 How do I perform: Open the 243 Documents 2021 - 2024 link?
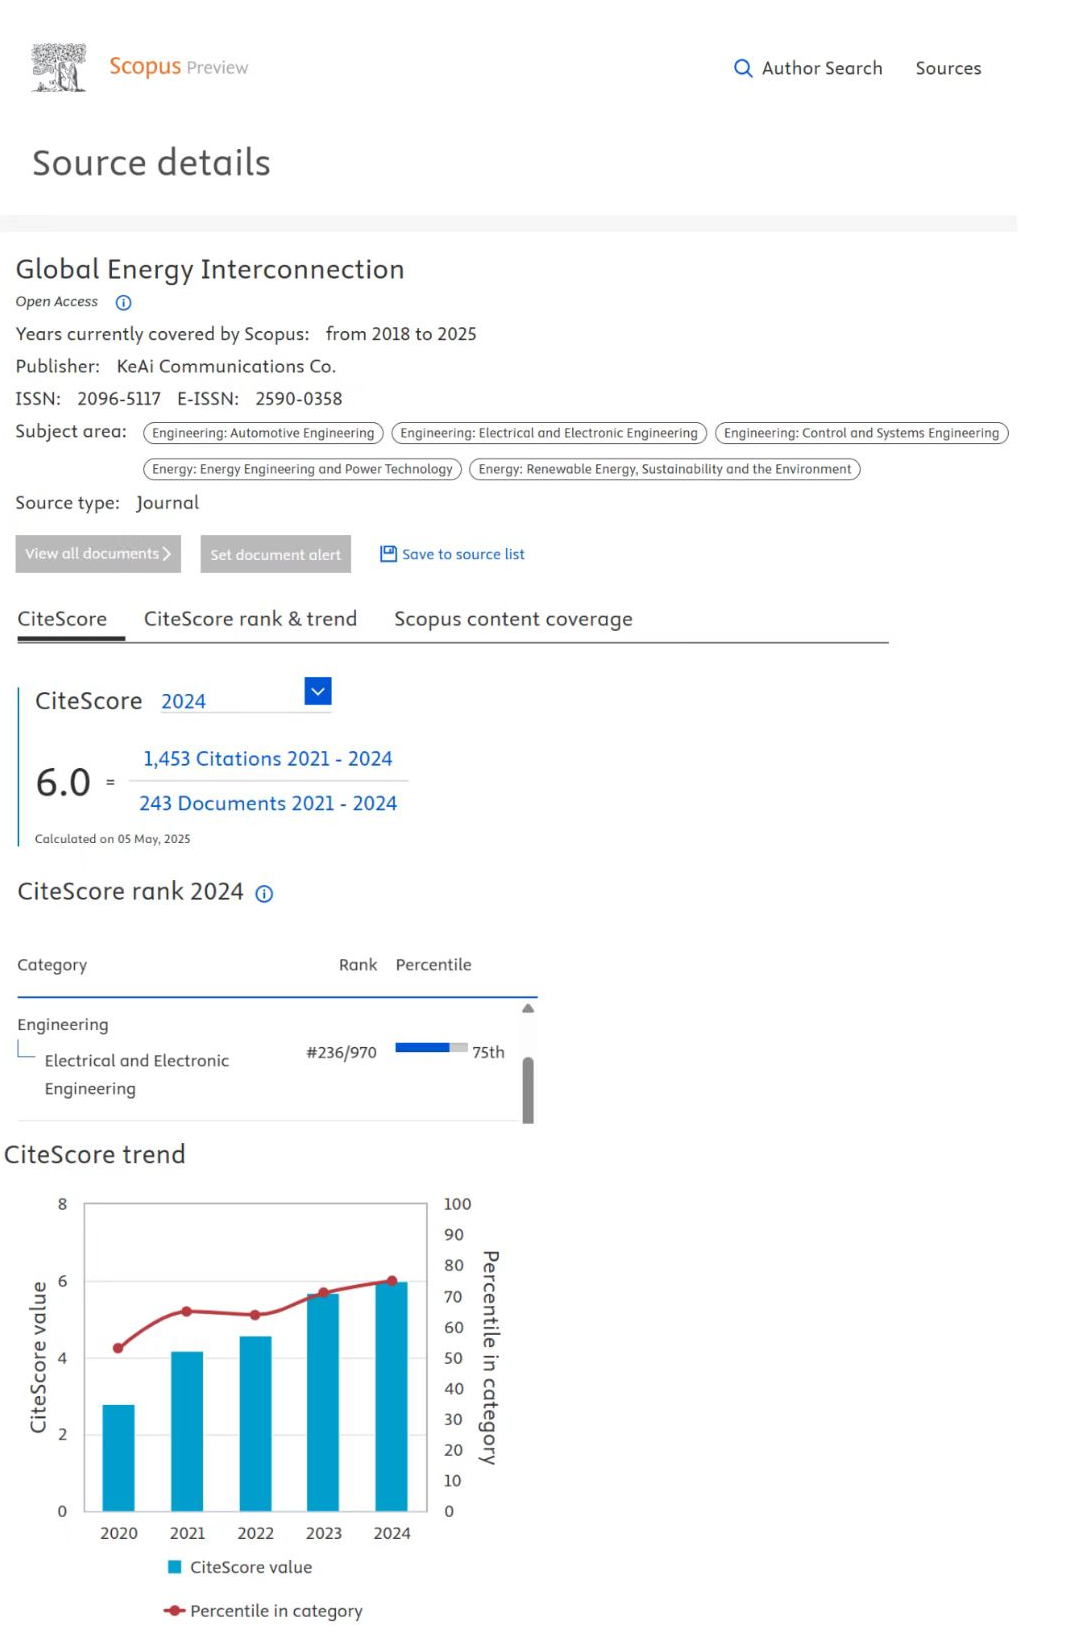268,803
